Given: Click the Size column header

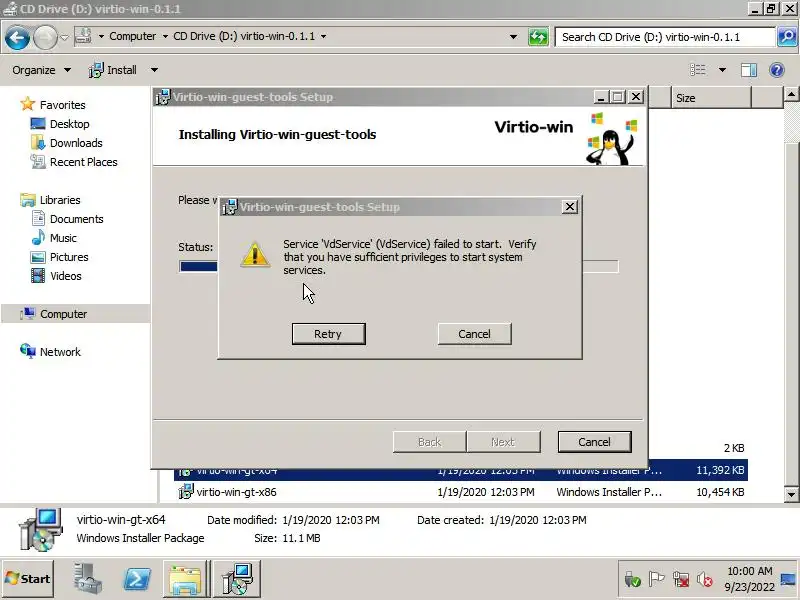Looking at the screenshot, I should pos(711,98).
